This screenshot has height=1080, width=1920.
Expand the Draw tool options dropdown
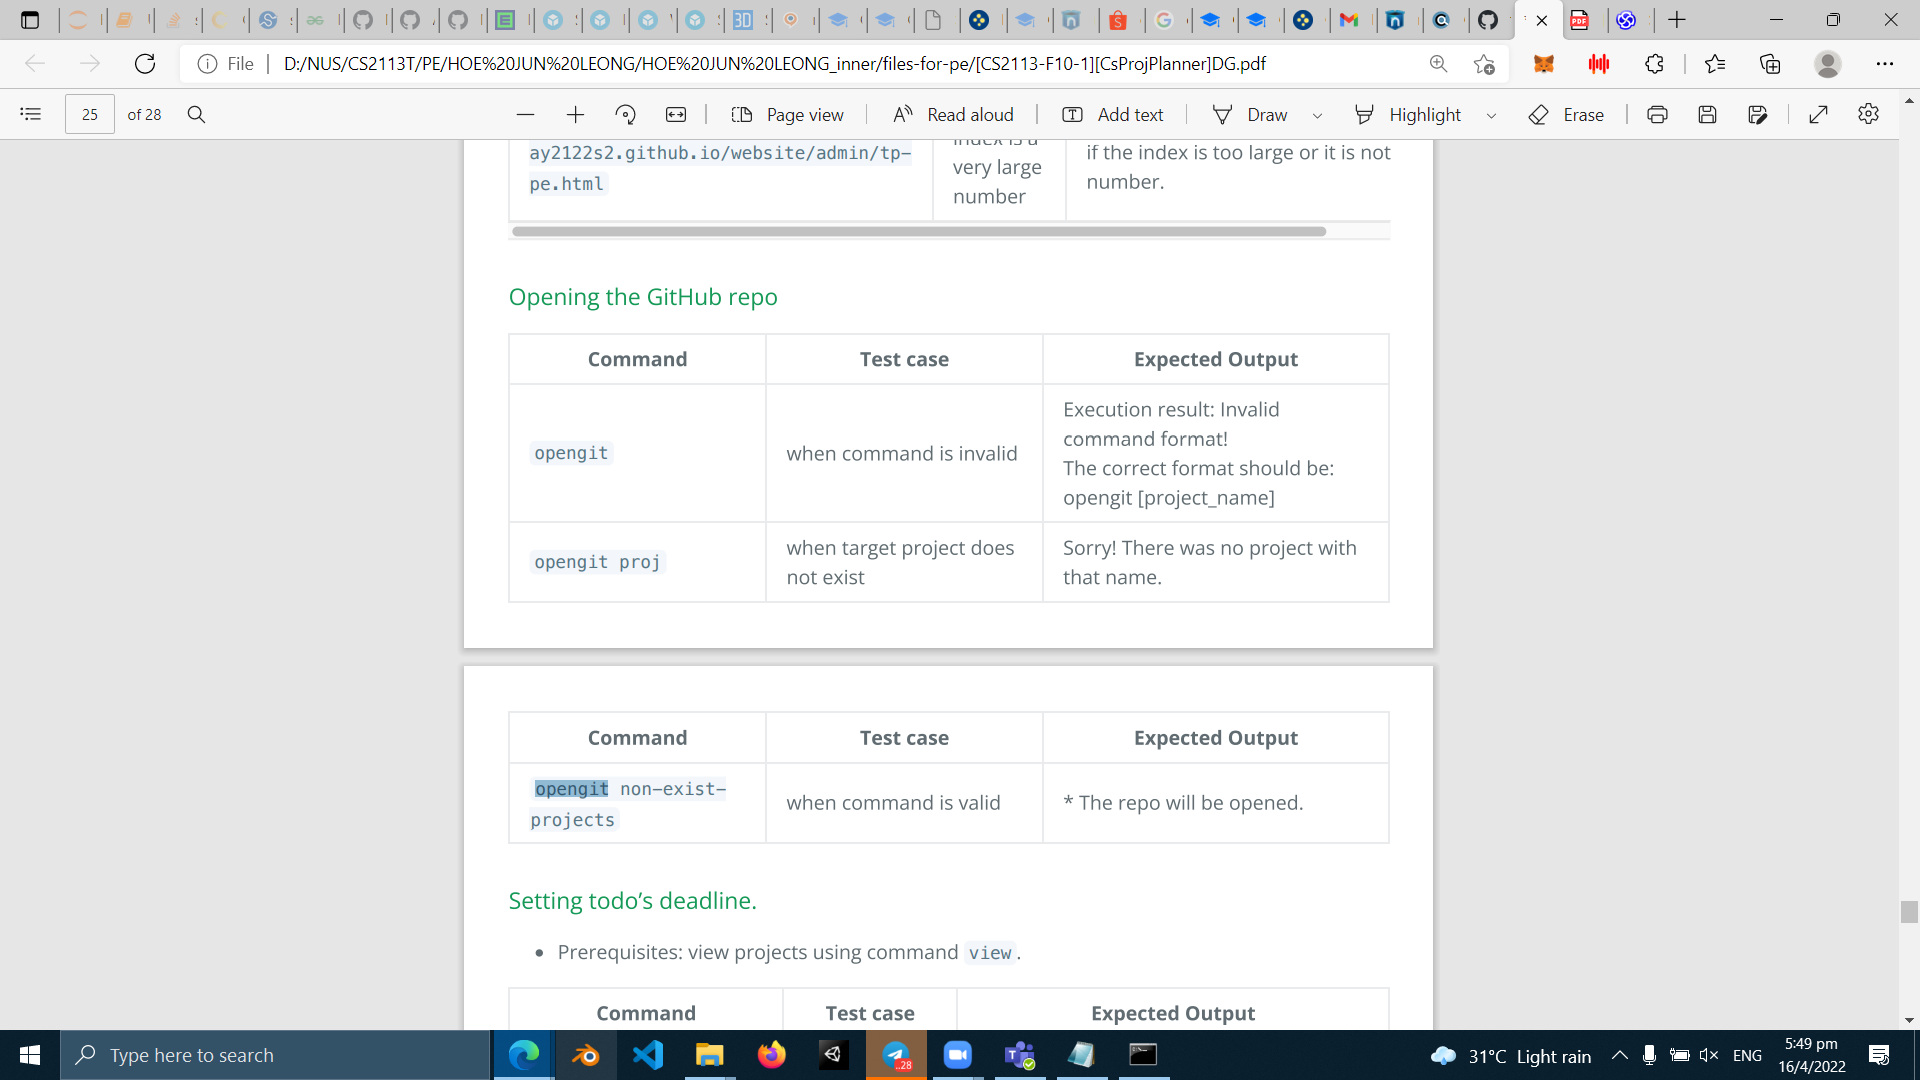coord(1317,115)
